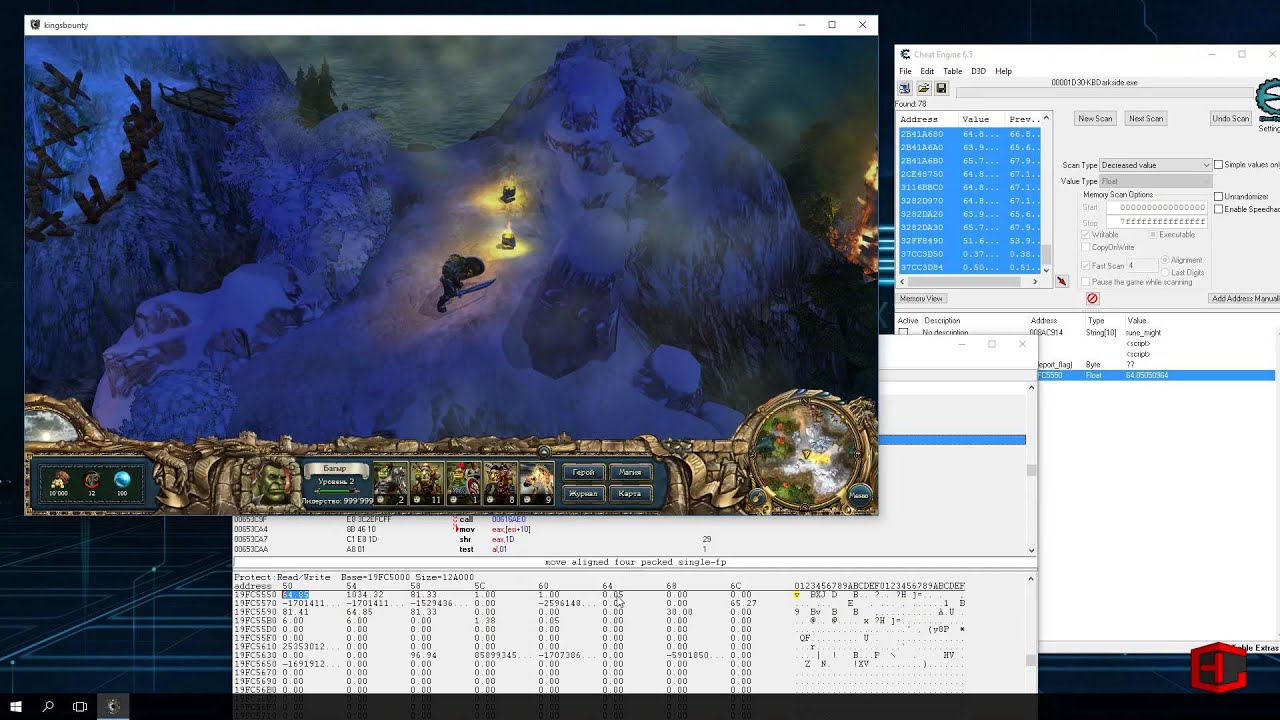Open the Table menu

952,71
